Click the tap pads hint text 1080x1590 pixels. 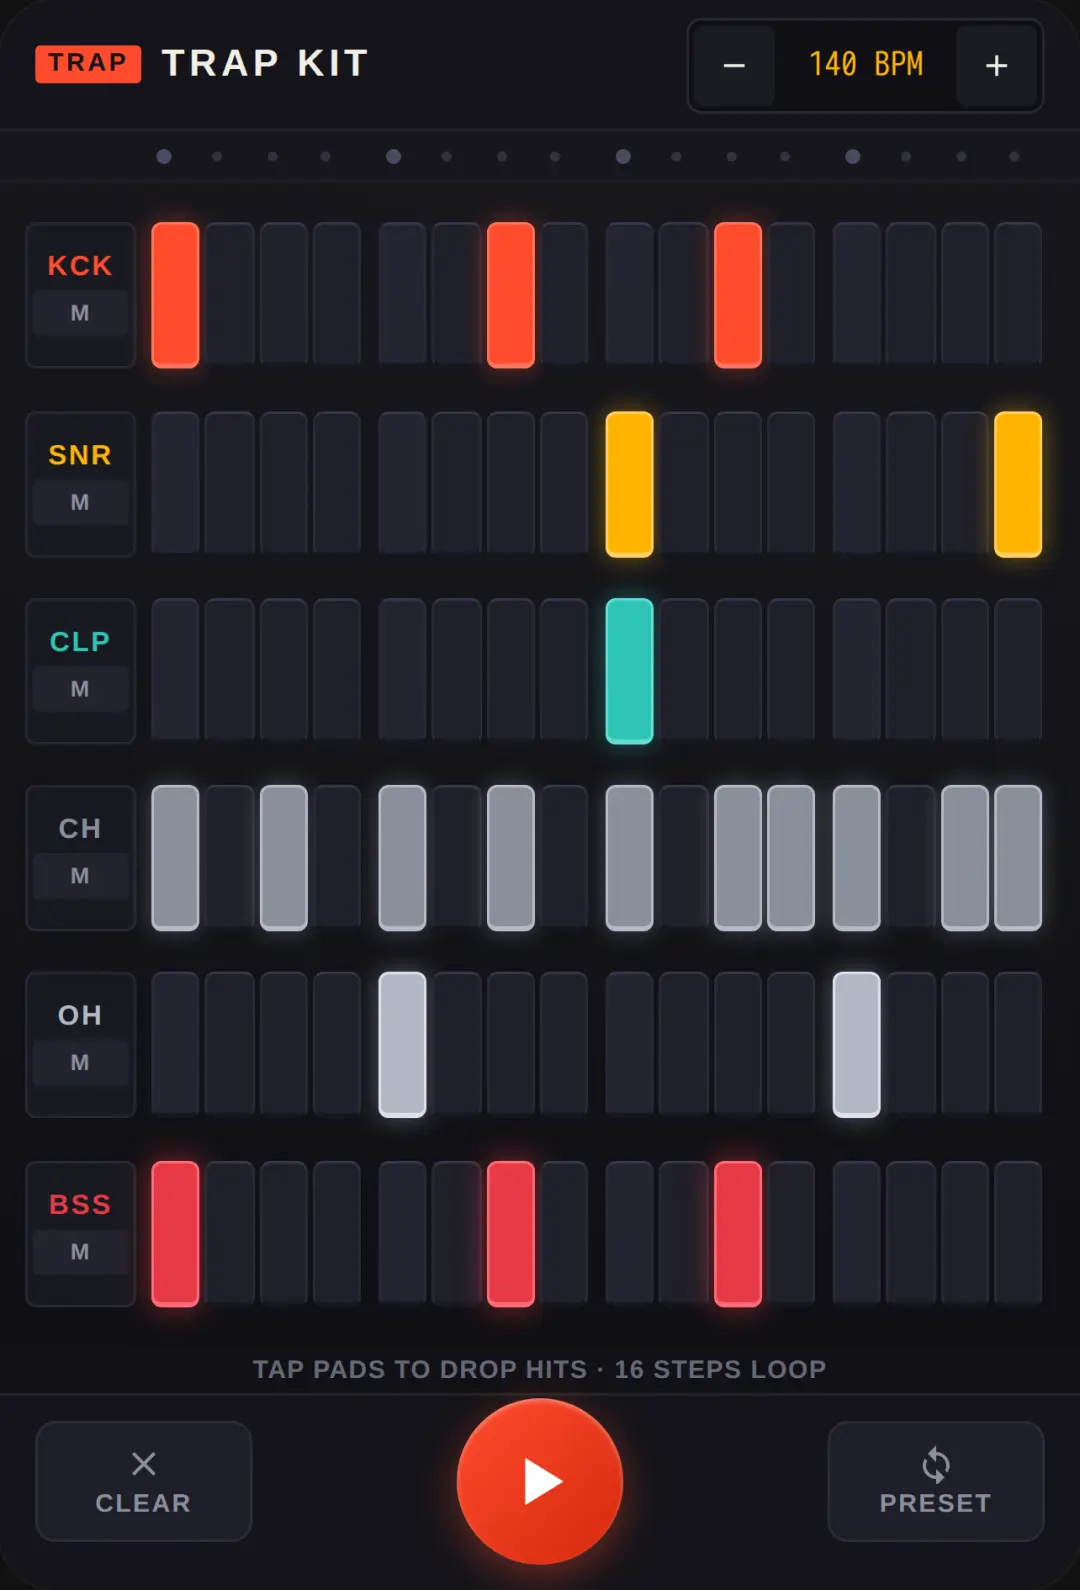[540, 1369]
